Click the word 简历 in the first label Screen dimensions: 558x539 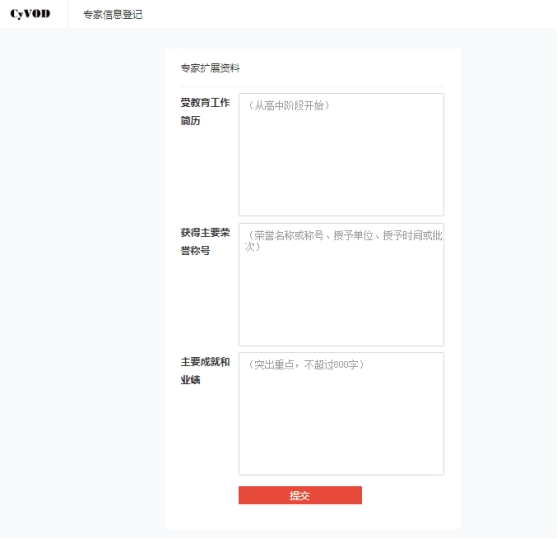point(190,121)
